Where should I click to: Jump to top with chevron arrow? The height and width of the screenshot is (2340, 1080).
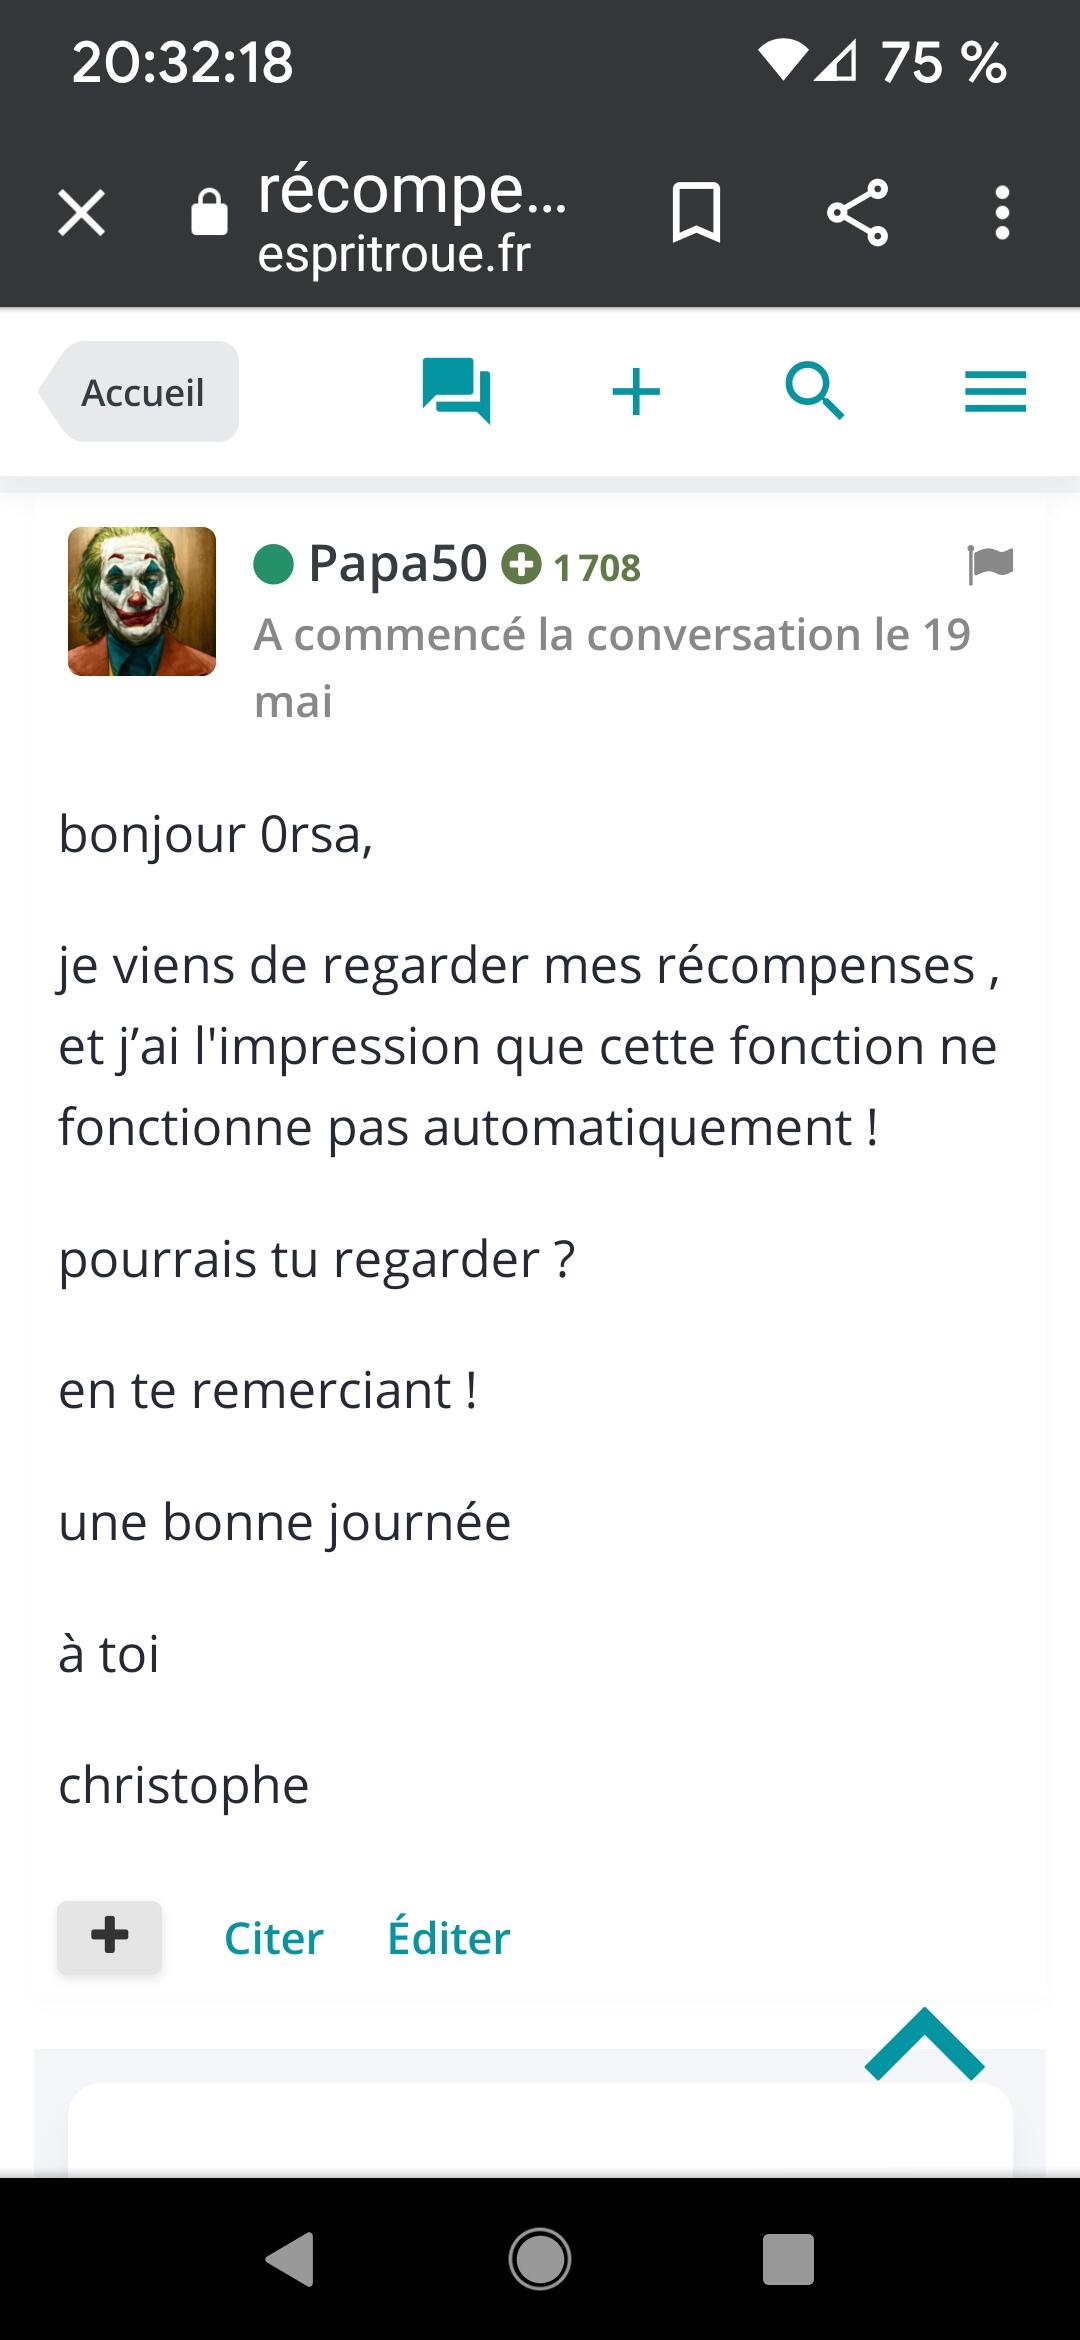tap(925, 2045)
